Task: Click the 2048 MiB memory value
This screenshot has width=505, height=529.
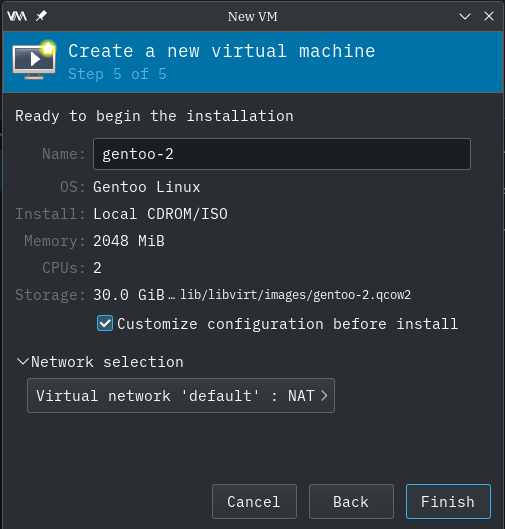Action: click(129, 241)
